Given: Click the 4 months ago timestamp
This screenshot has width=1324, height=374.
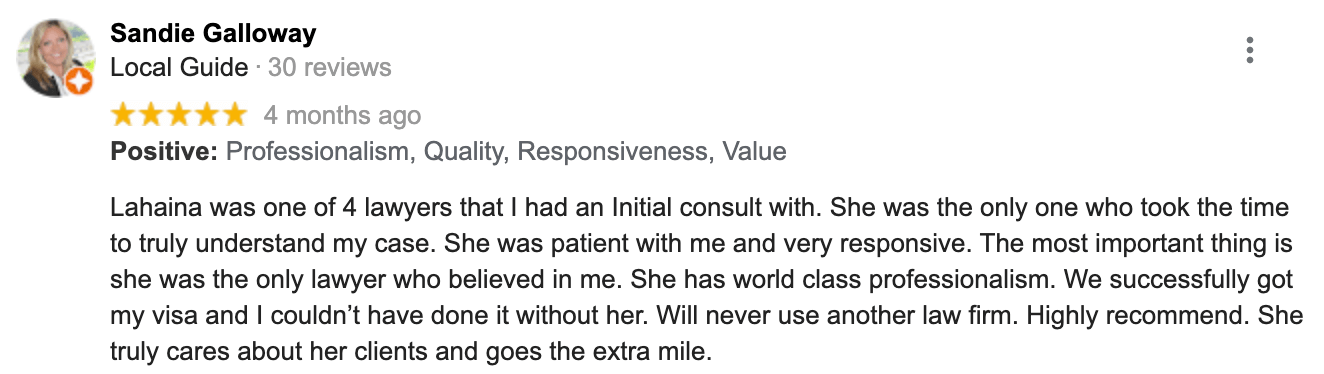Looking at the screenshot, I should pyautogui.click(x=342, y=116).
